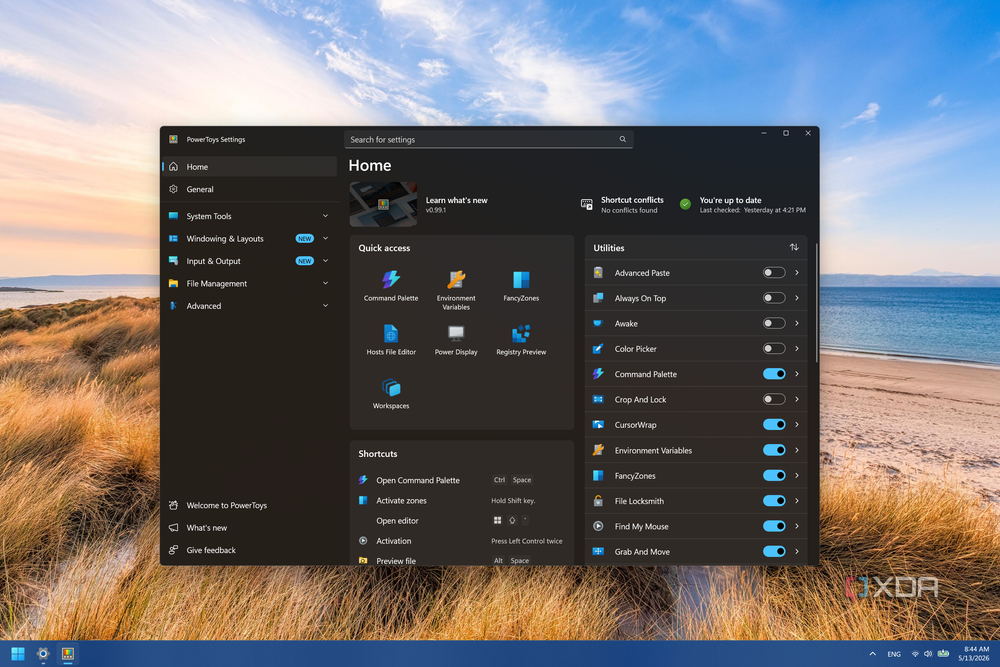Enable Advanced Paste toggle
The image size is (1000, 667).
(774, 273)
